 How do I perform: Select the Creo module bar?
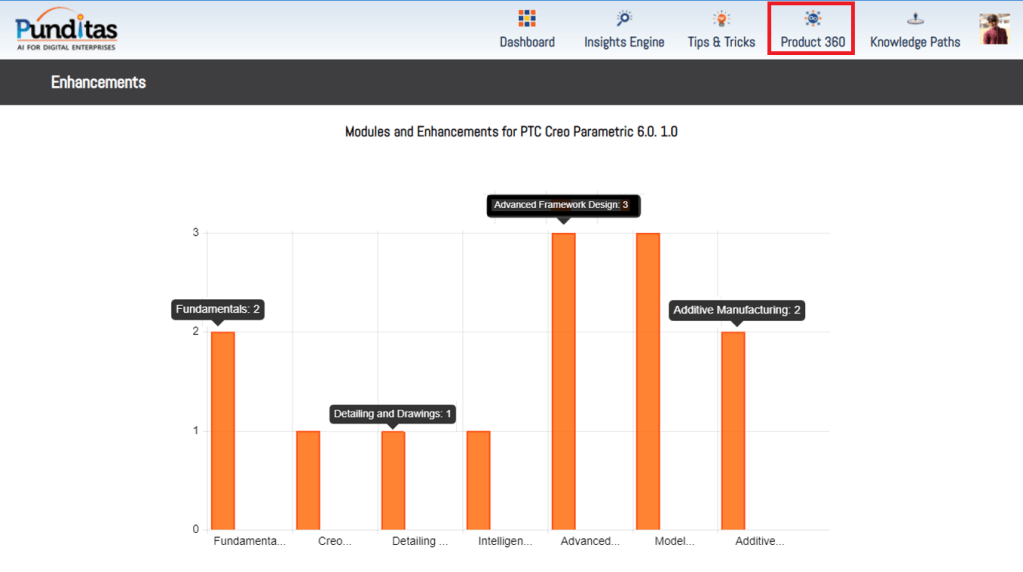click(x=308, y=480)
